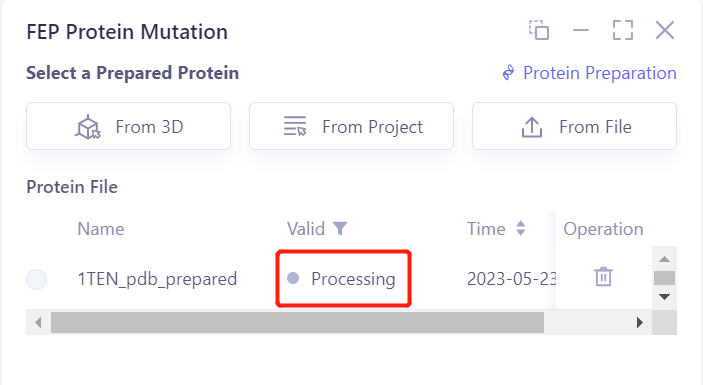
Task: Close the FEP Protein Mutation panel
Action: point(664,30)
